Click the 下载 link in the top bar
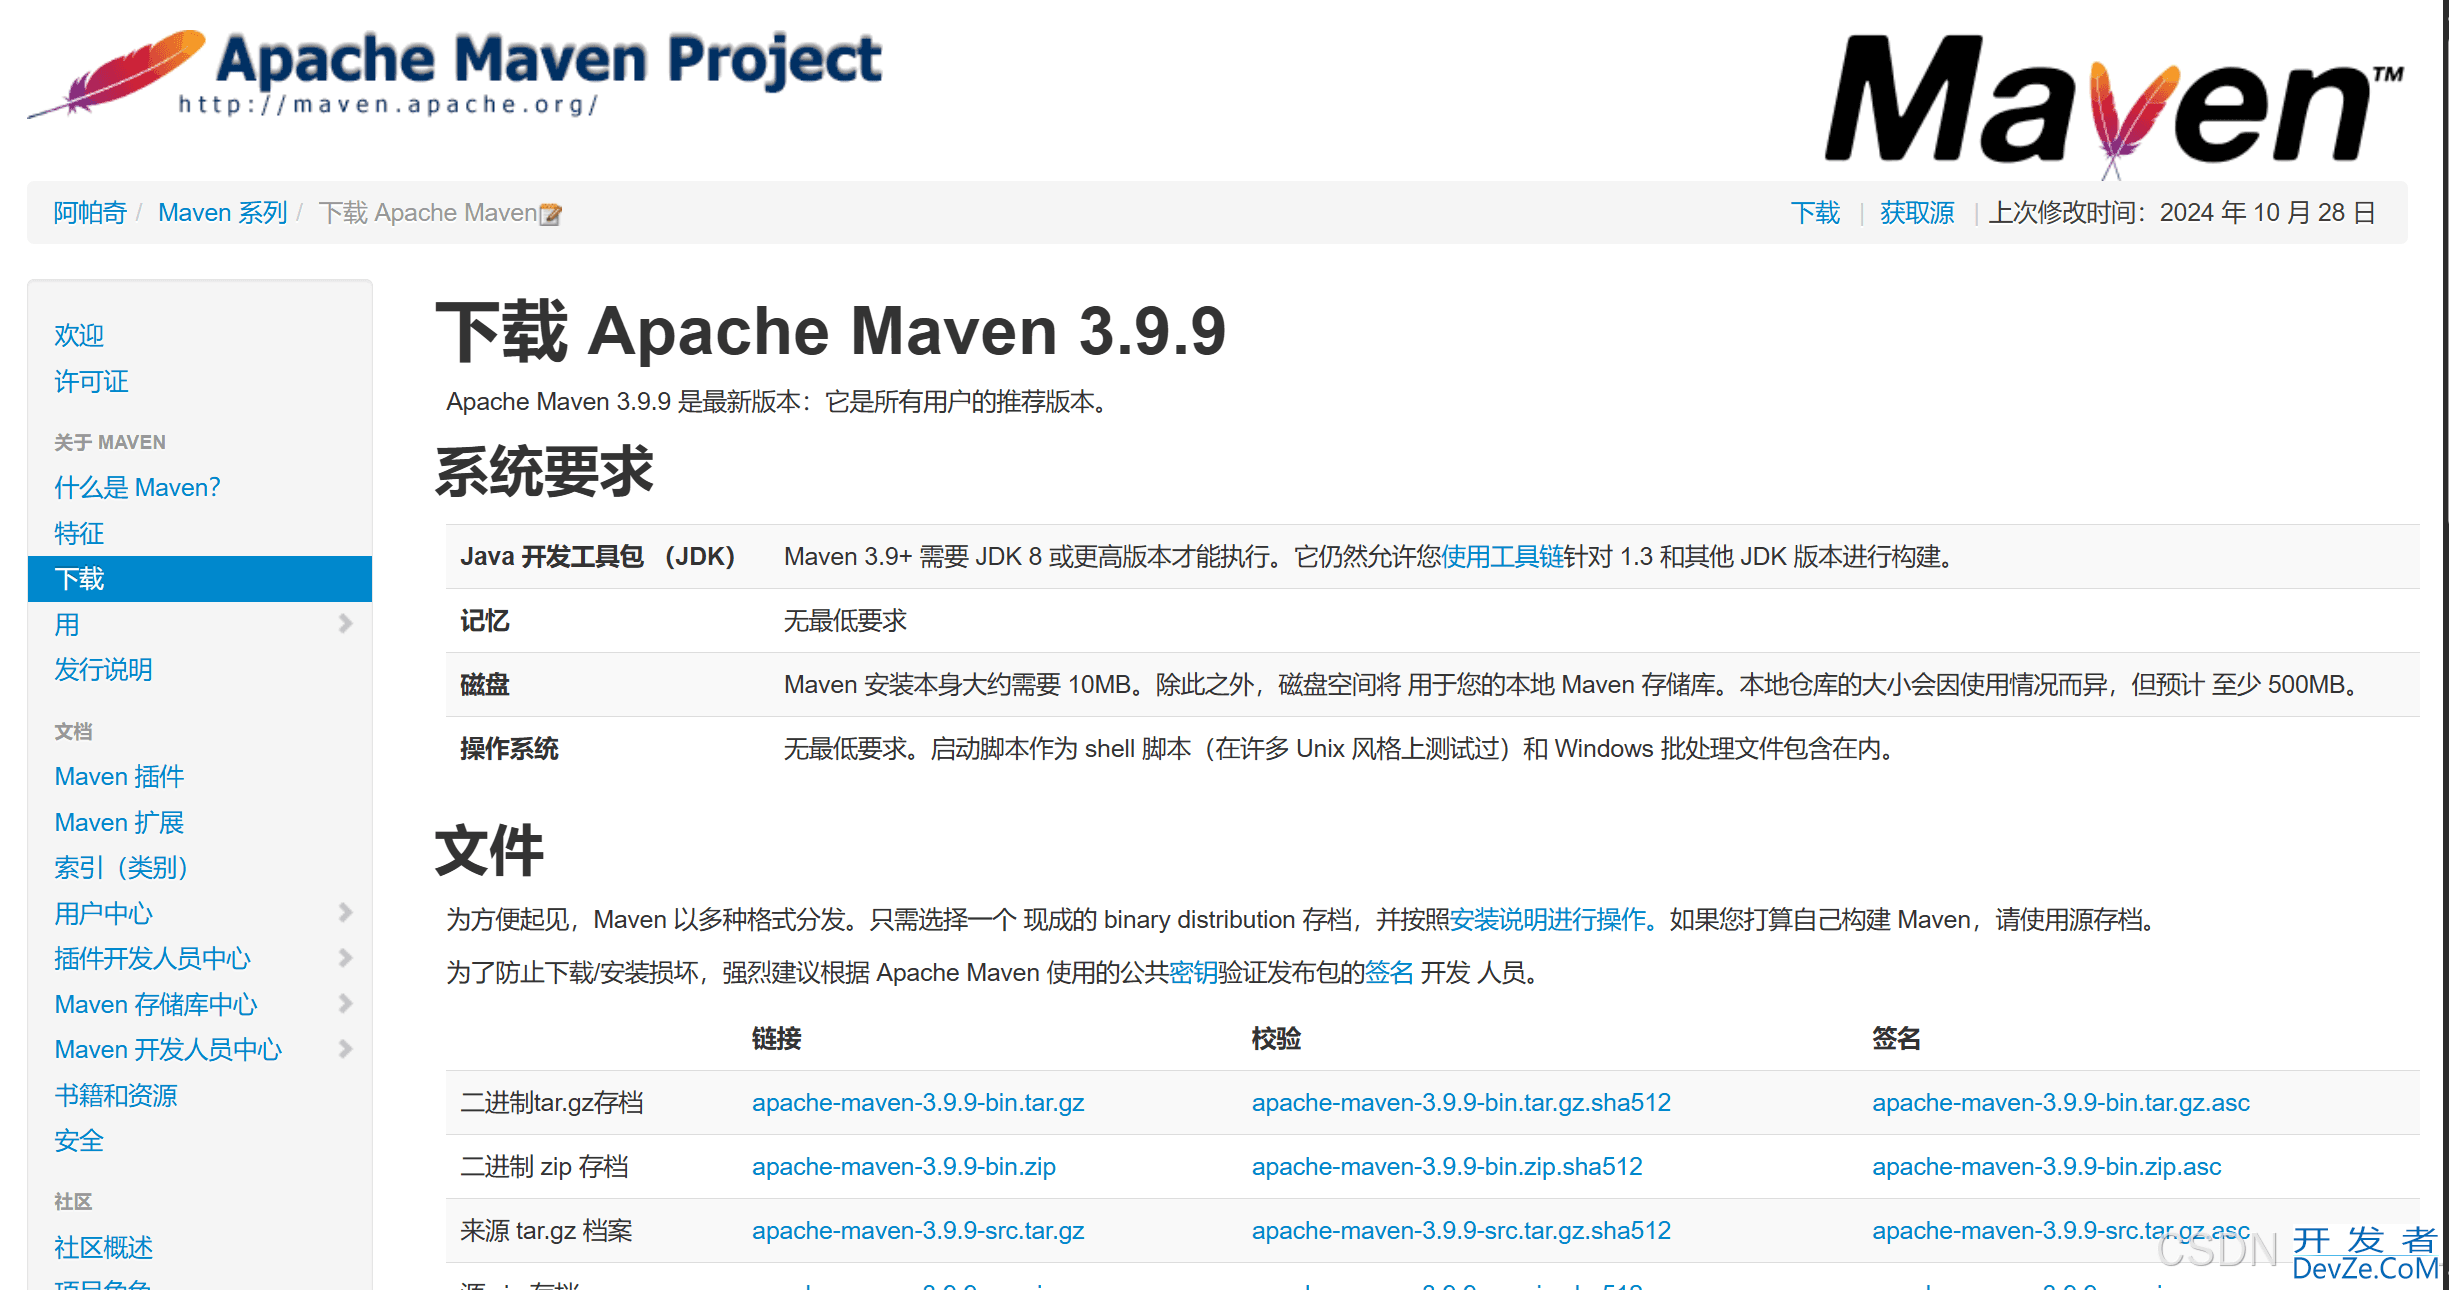2449x1290 pixels. pos(1815,213)
